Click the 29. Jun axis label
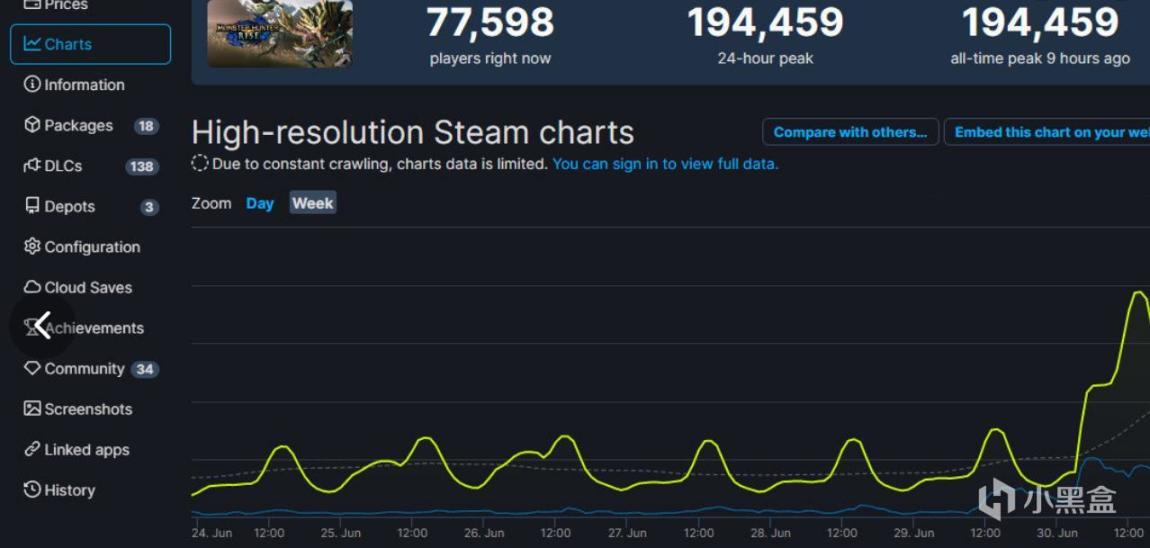The image size is (1150, 548). tap(913, 533)
